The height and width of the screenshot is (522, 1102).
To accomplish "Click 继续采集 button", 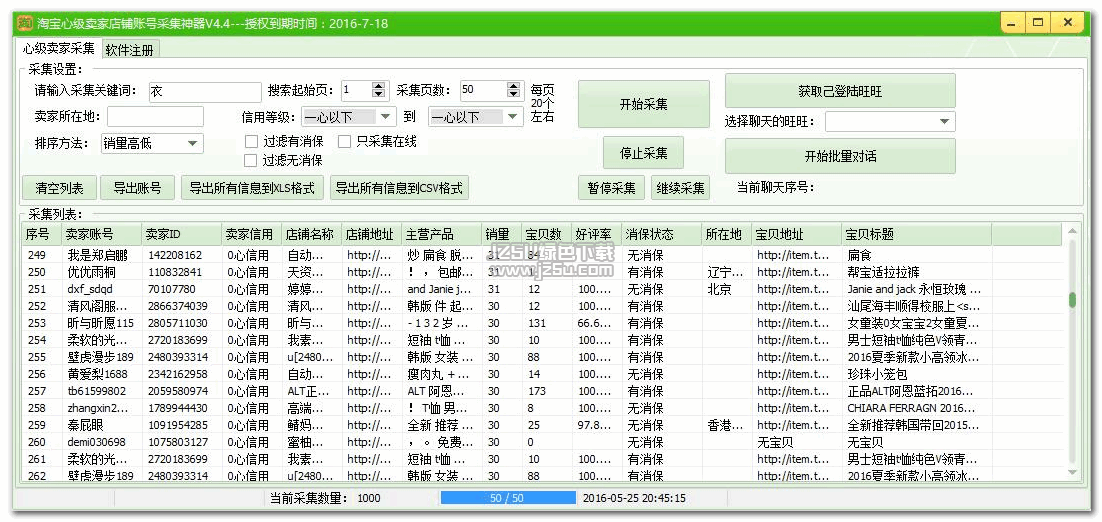I will [680, 188].
